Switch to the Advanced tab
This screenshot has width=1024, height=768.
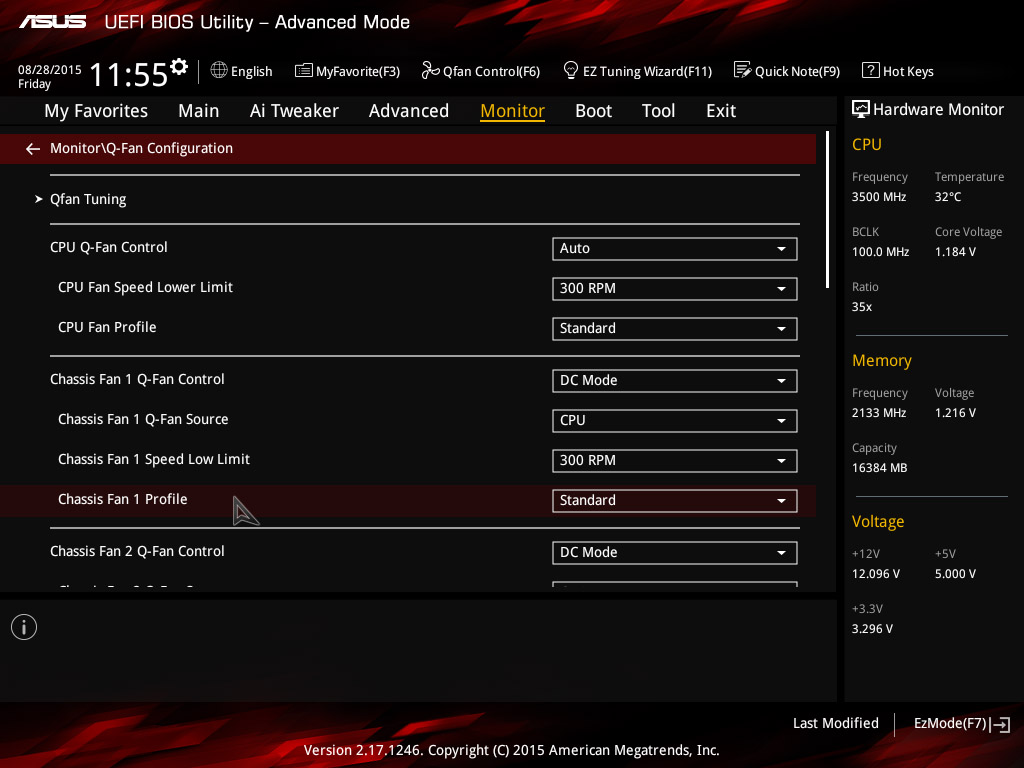point(409,111)
